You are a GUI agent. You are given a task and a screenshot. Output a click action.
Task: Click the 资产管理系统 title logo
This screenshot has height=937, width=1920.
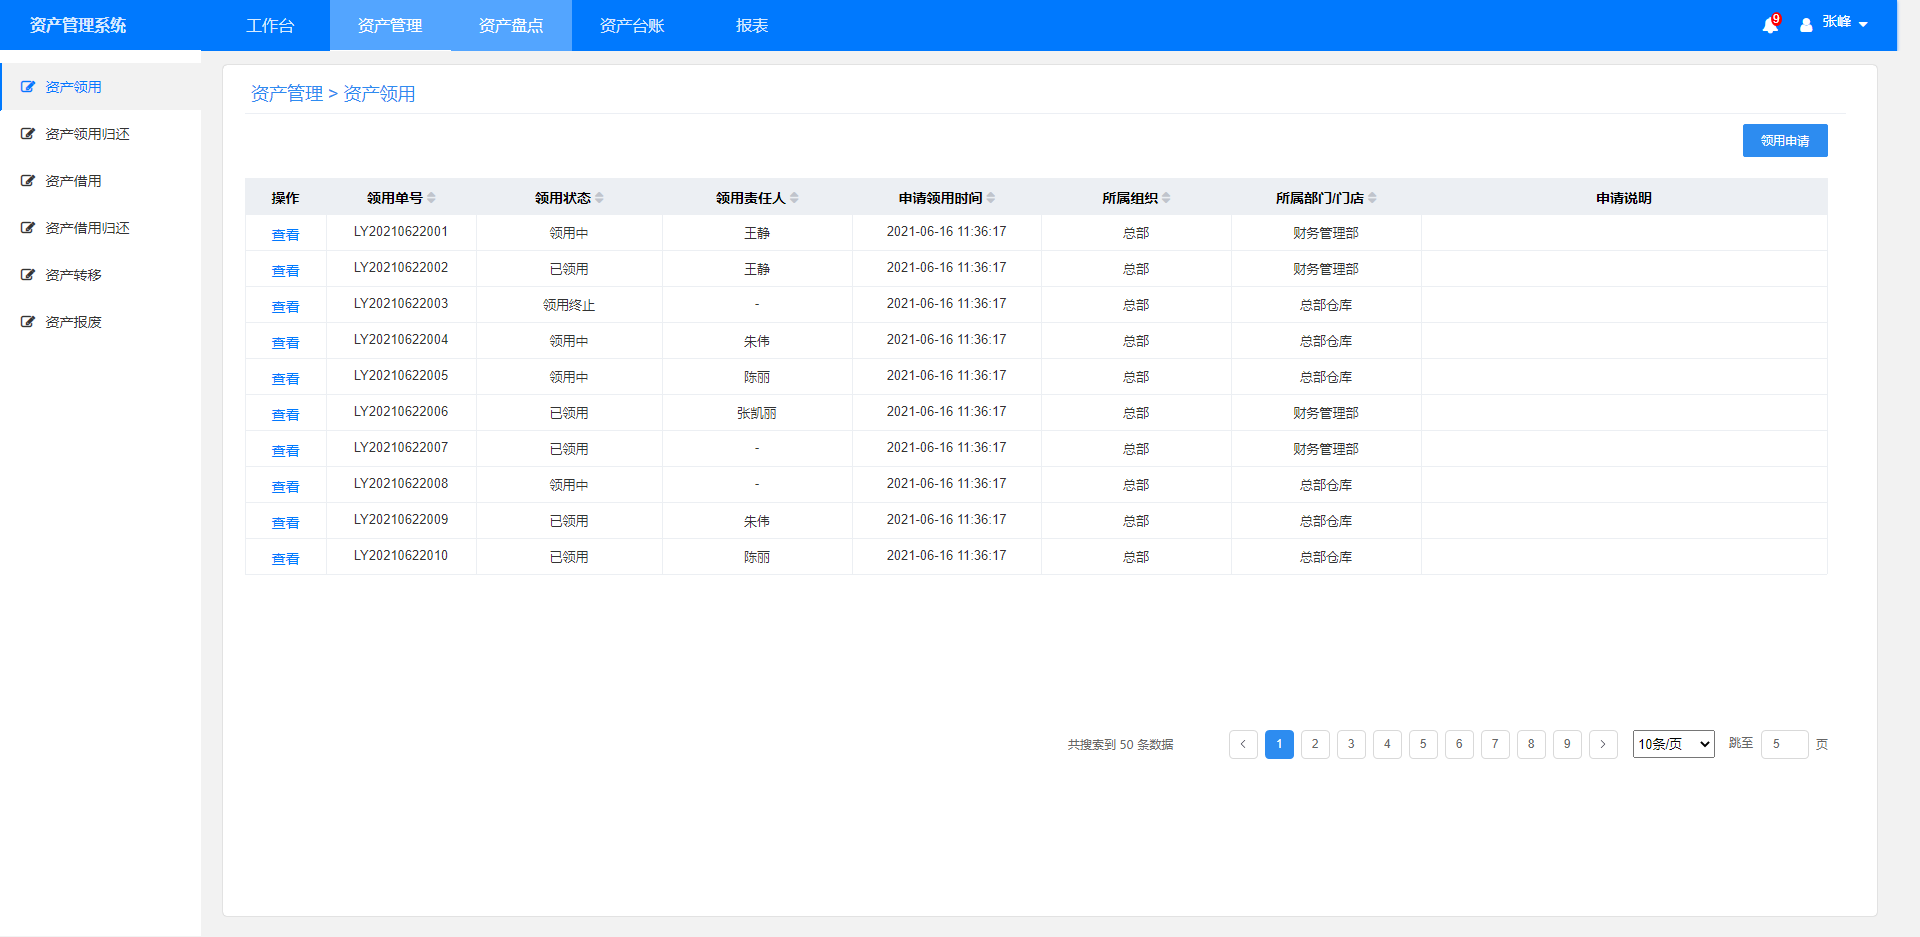pos(78,25)
